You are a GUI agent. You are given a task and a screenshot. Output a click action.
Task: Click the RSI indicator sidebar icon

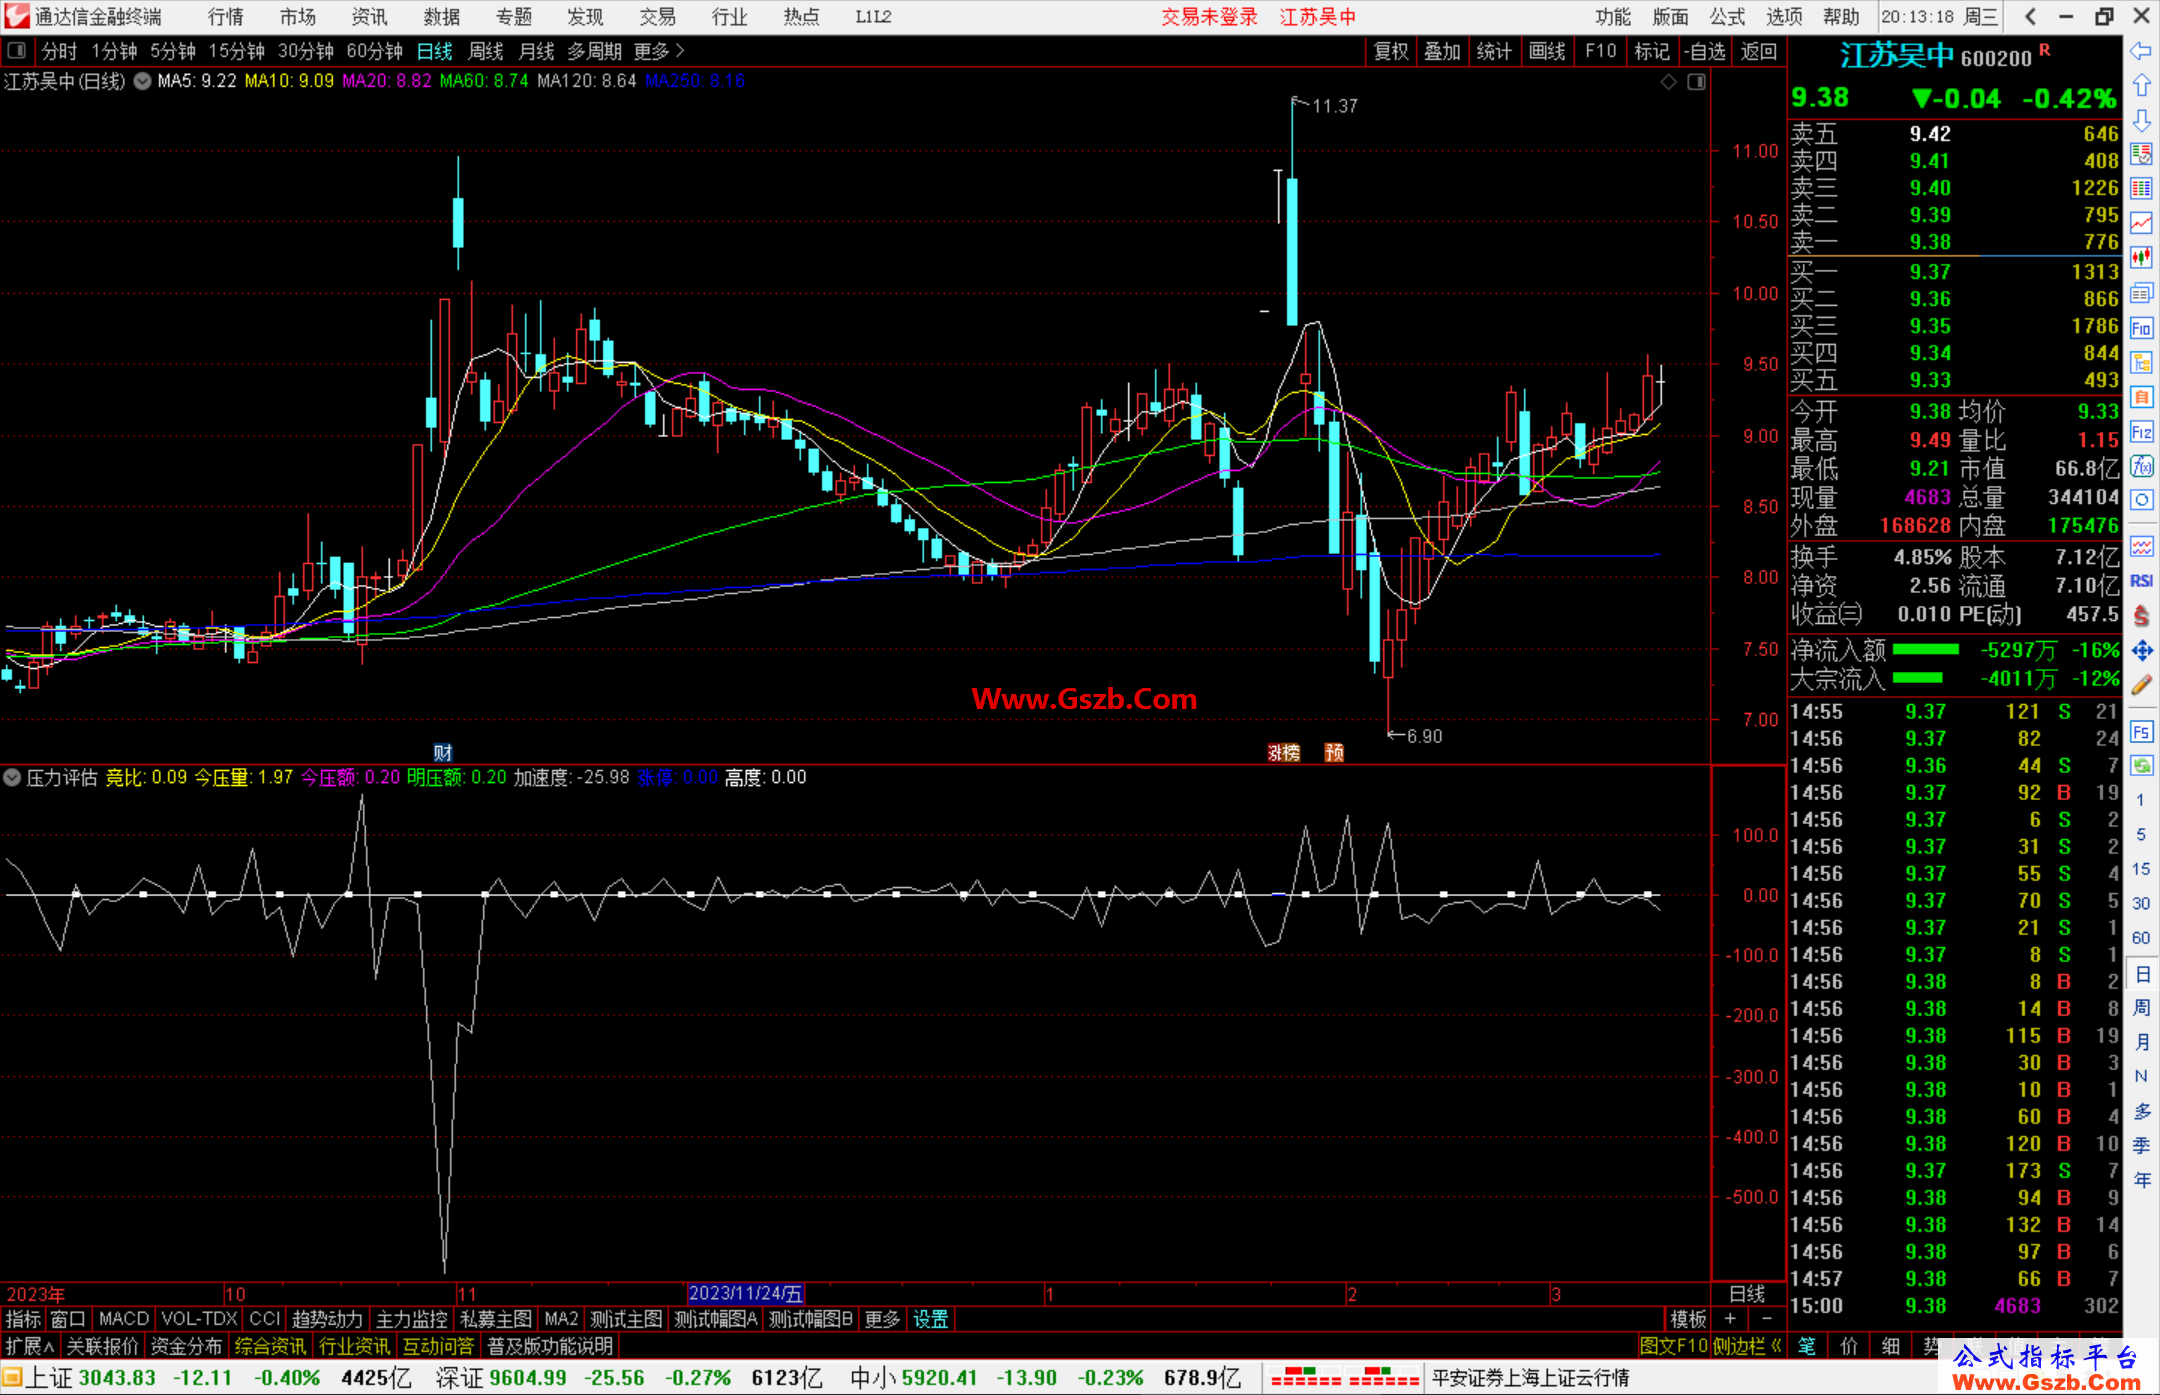(x=2141, y=581)
